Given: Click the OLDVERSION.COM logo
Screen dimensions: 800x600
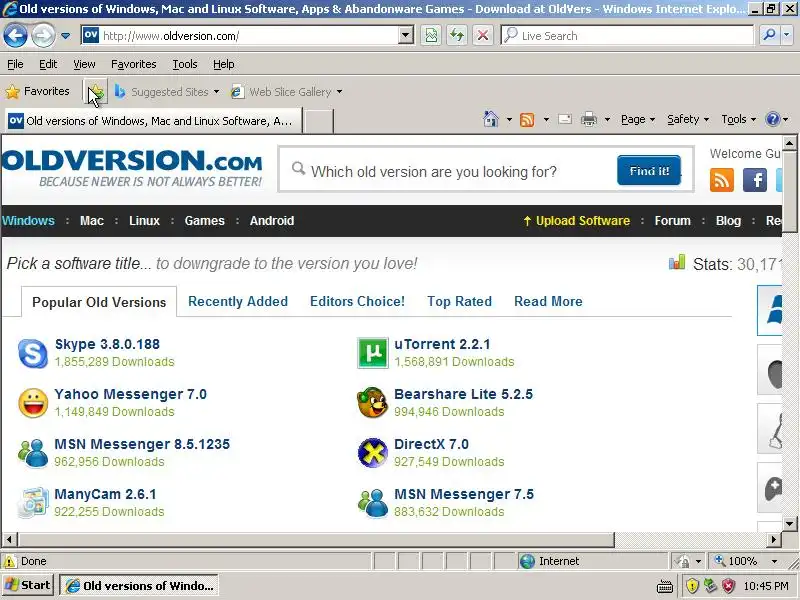Looking at the screenshot, I should pos(132,168).
